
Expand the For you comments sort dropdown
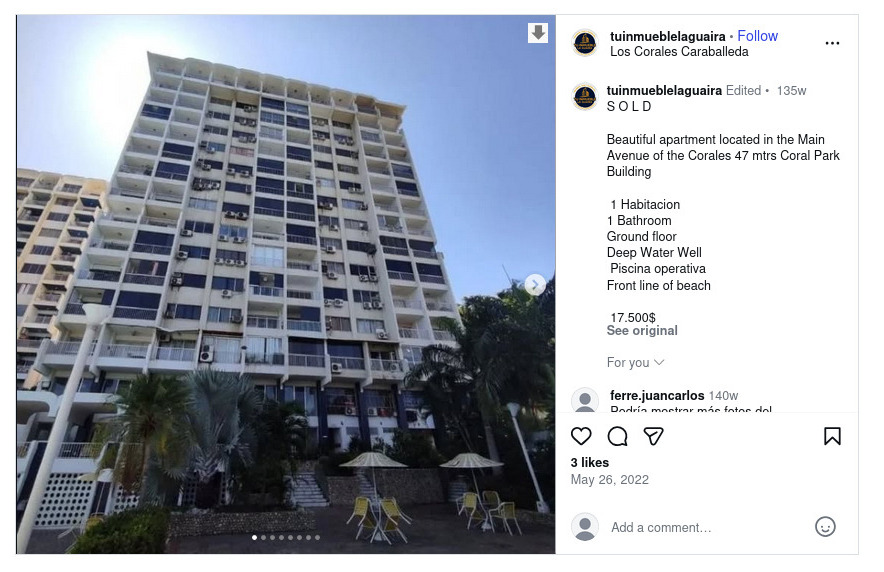click(x=635, y=362)
